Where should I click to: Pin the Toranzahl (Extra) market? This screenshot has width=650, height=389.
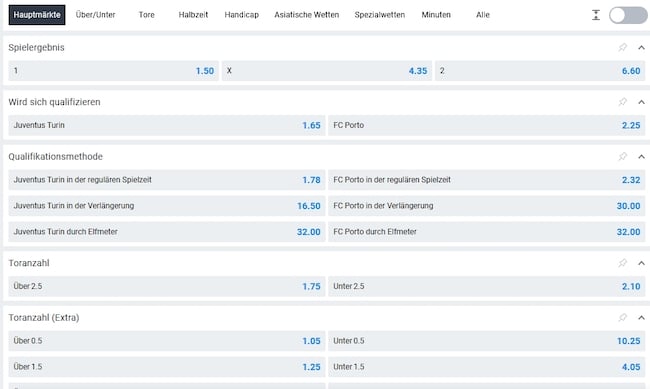point(622,318)
